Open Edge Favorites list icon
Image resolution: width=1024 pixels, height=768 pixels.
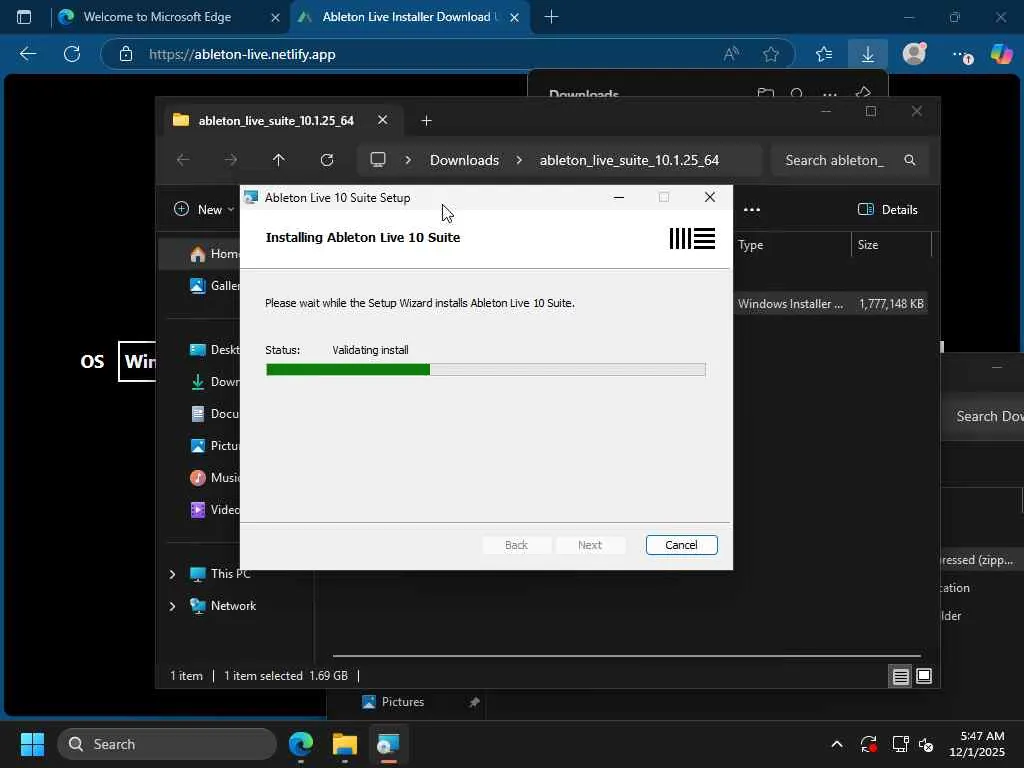(824, 54)
